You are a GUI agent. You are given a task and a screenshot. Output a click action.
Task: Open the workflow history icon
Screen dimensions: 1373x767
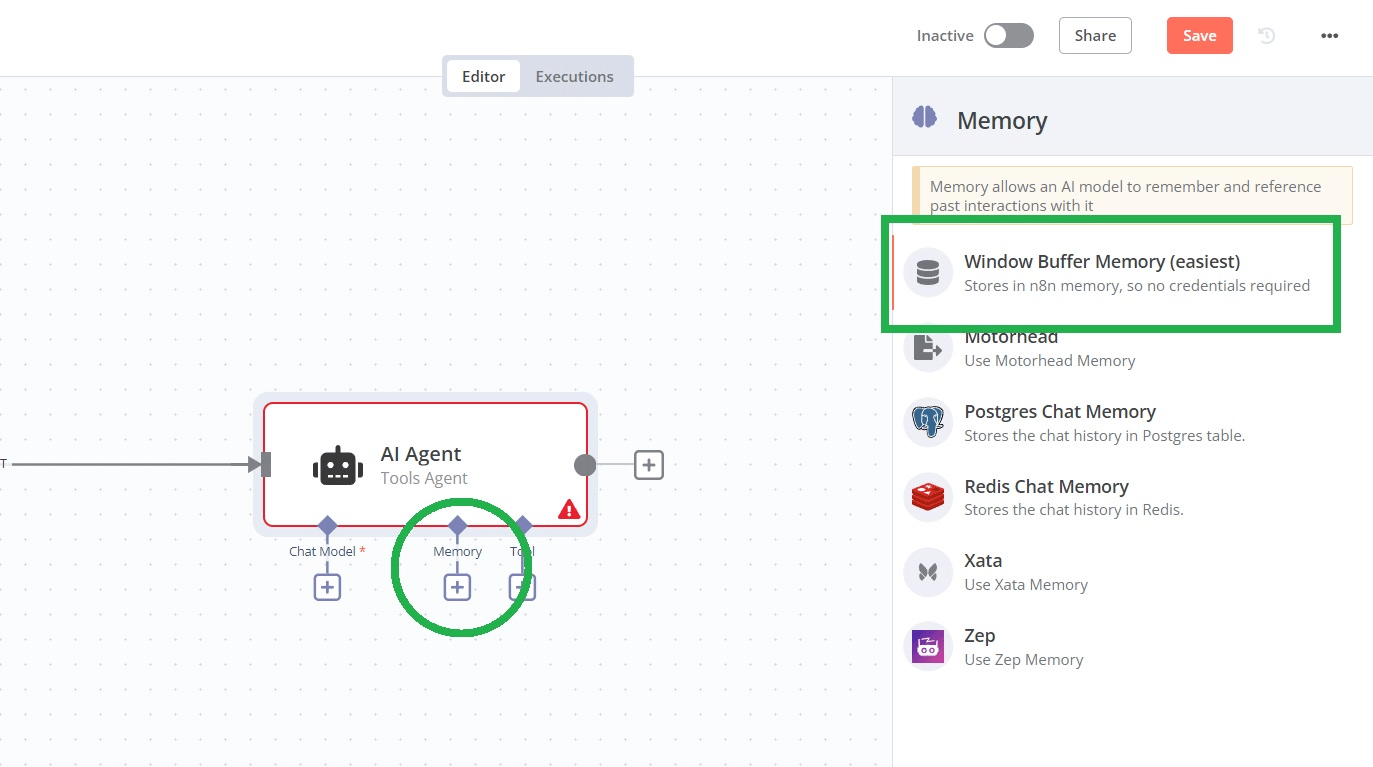click(1266, 36)
